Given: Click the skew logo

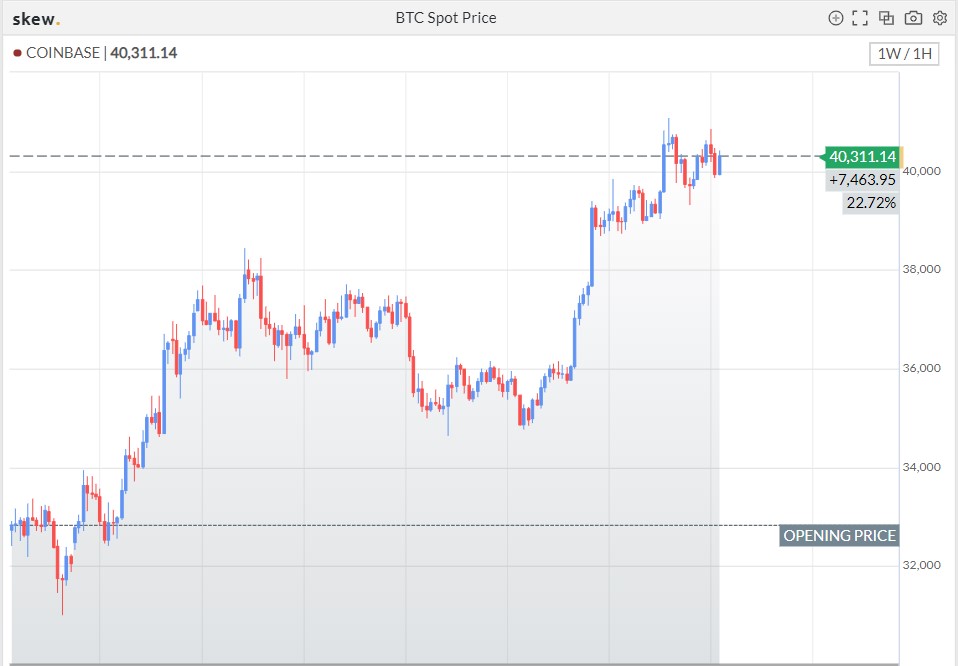Looking at the screenshot, I should [36, 18].
